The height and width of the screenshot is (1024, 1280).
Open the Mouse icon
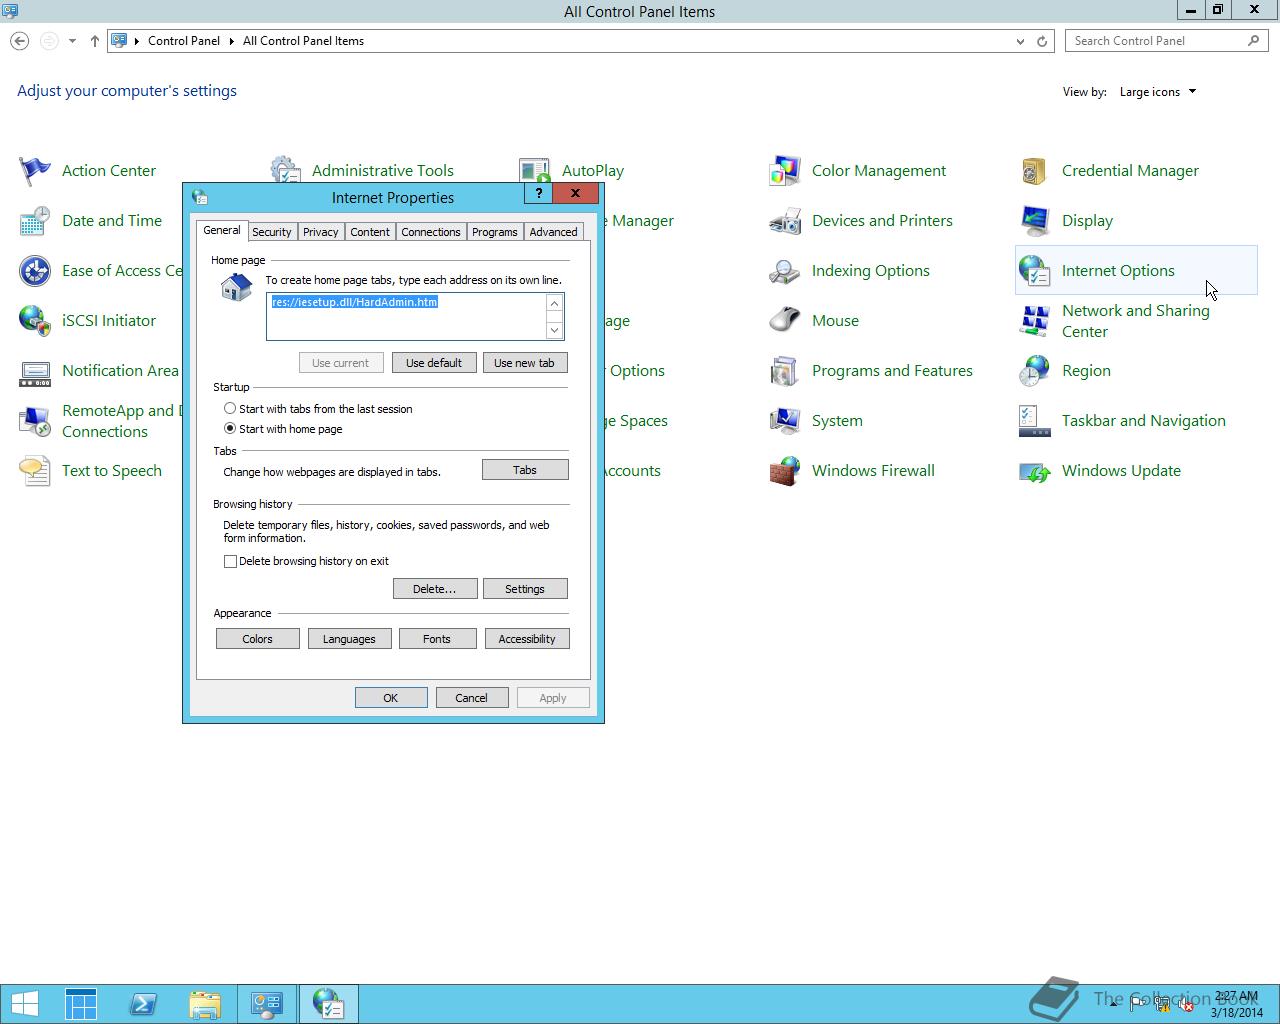(x=785, y=321)
